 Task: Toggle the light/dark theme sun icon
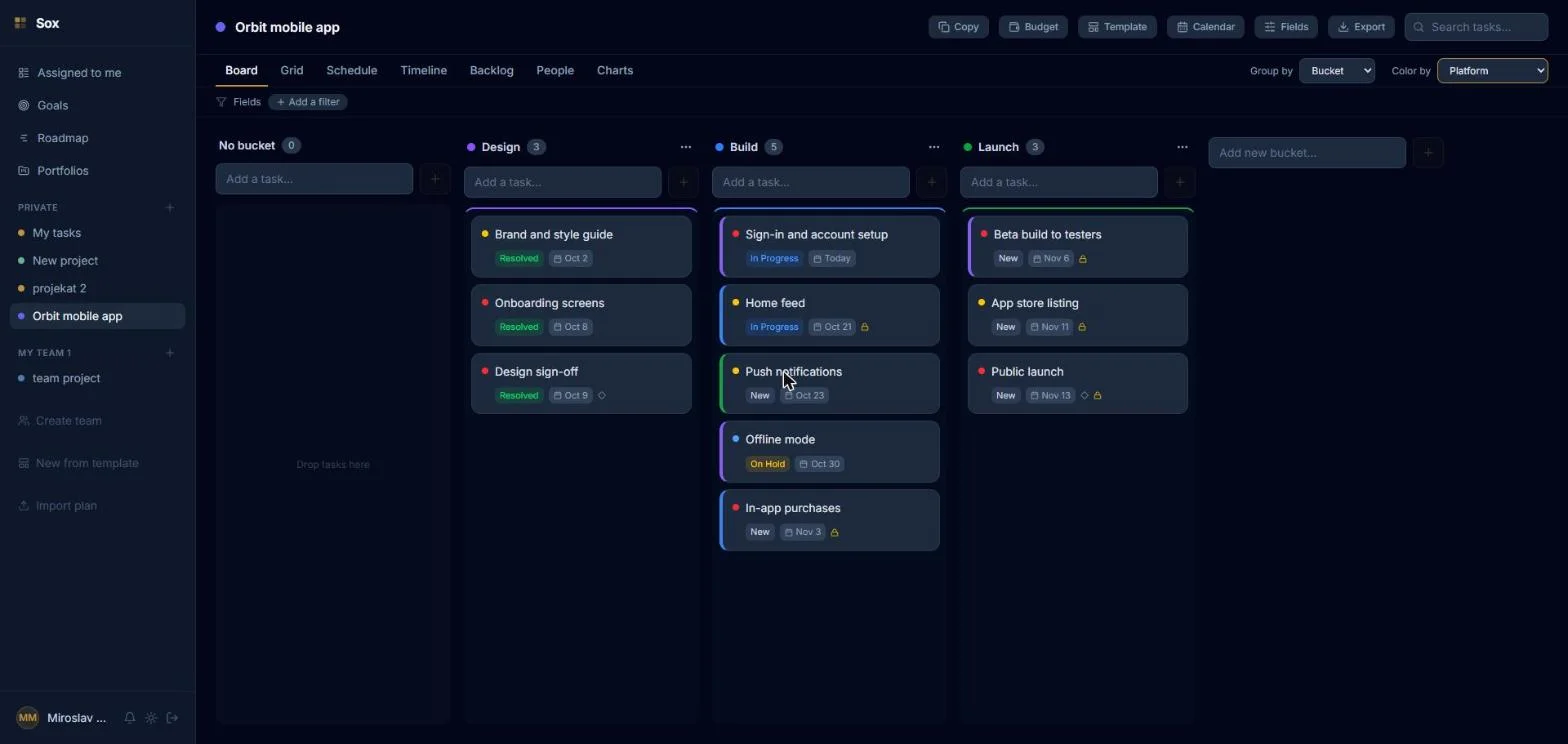(x=151, y=718)
